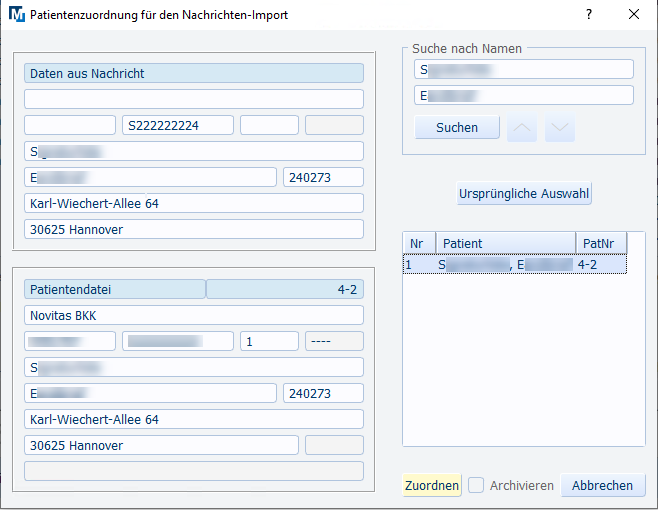Click Karl-Wiechert-Allee 64 in Daten aus Nachricht

point(194,203)
